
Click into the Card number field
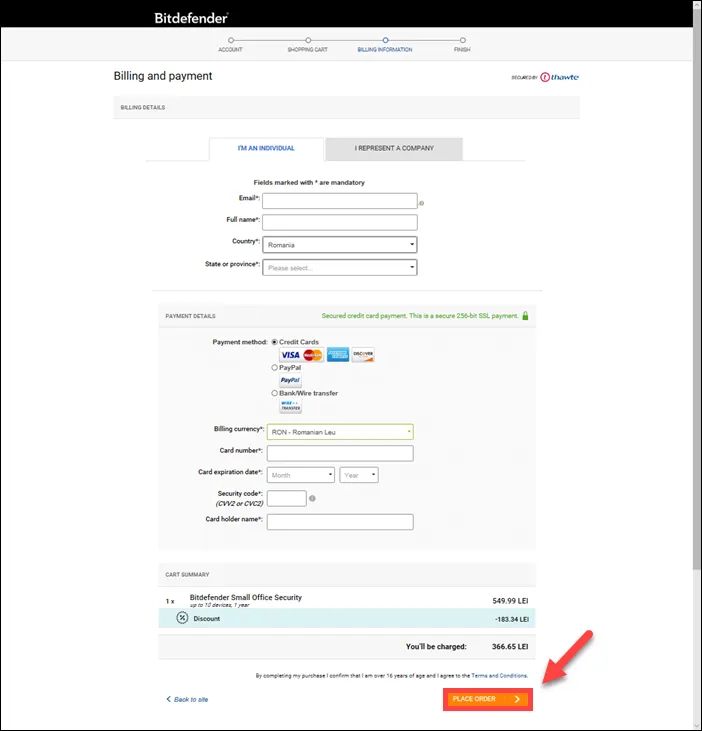click(340, 453)
